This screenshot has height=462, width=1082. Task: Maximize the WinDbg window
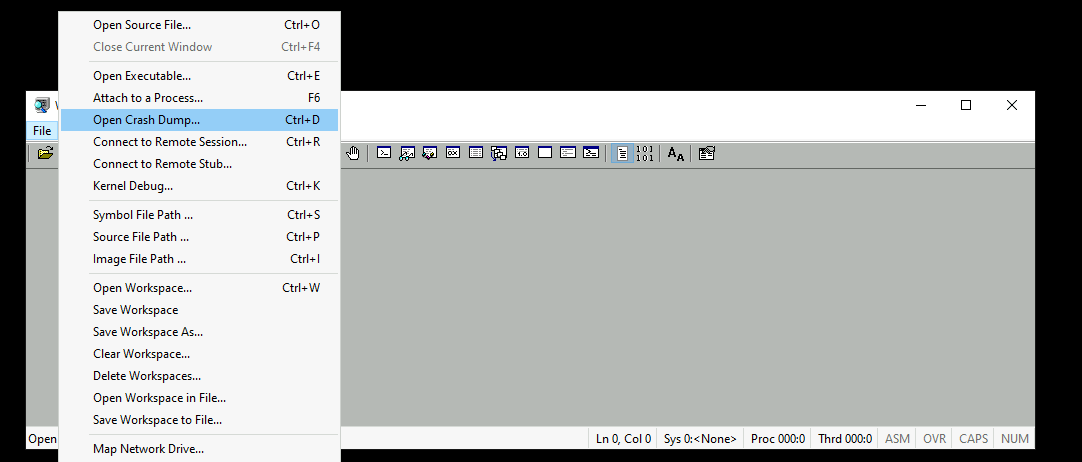click(966, 106)
